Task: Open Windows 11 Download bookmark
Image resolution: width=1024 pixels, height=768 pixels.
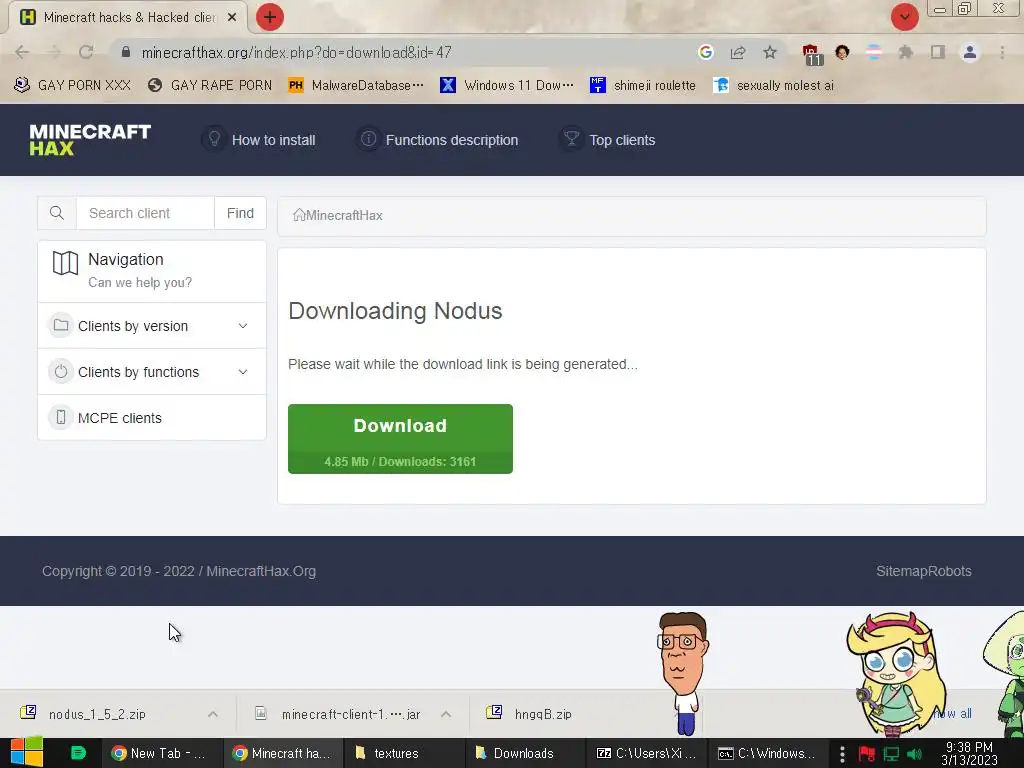Action: (x=507, y=86)
